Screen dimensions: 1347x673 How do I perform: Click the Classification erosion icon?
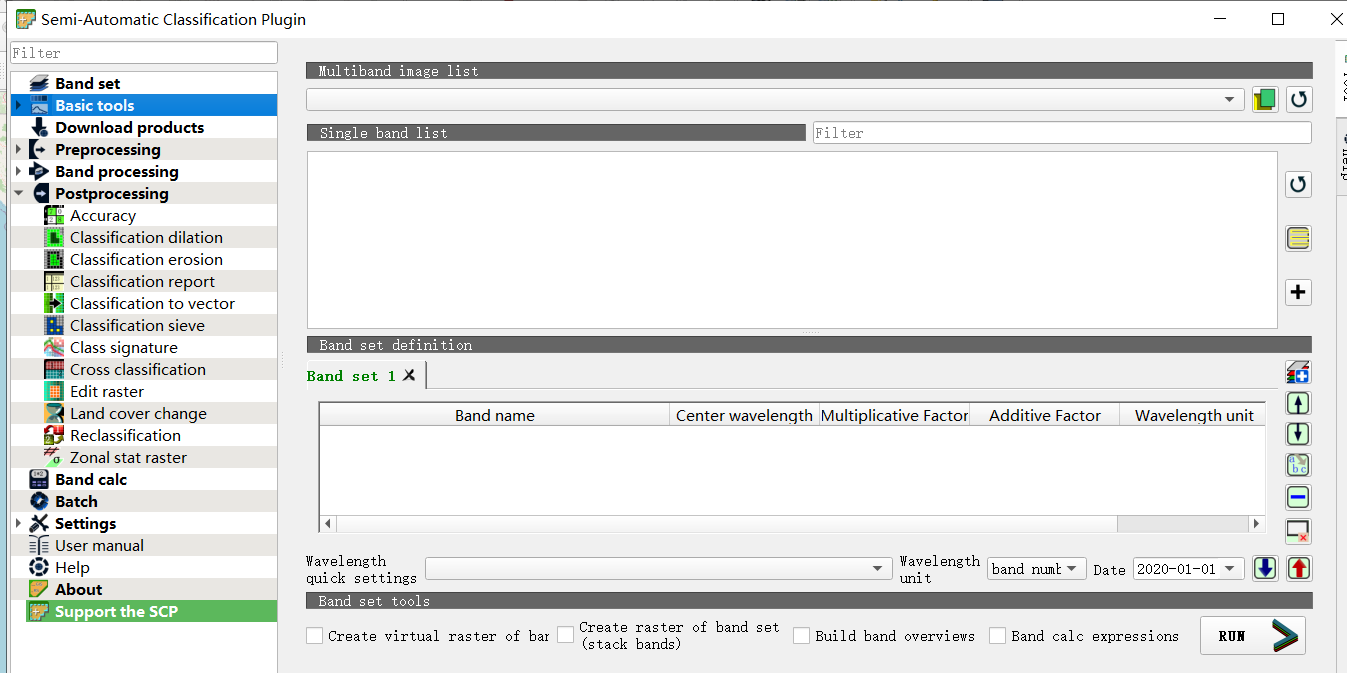(x=54, y=259)
